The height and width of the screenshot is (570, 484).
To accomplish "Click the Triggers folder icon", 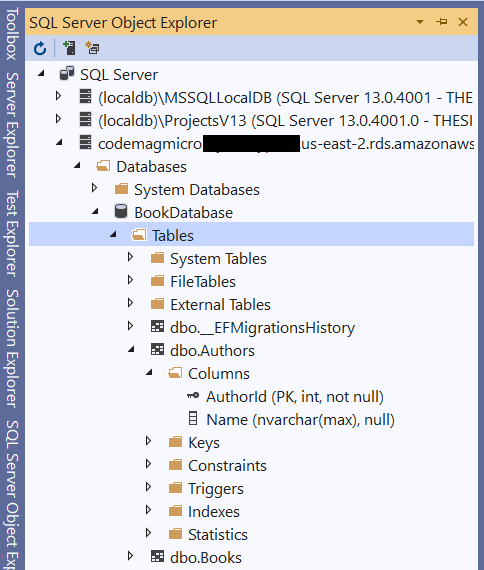I will (175, 488).
